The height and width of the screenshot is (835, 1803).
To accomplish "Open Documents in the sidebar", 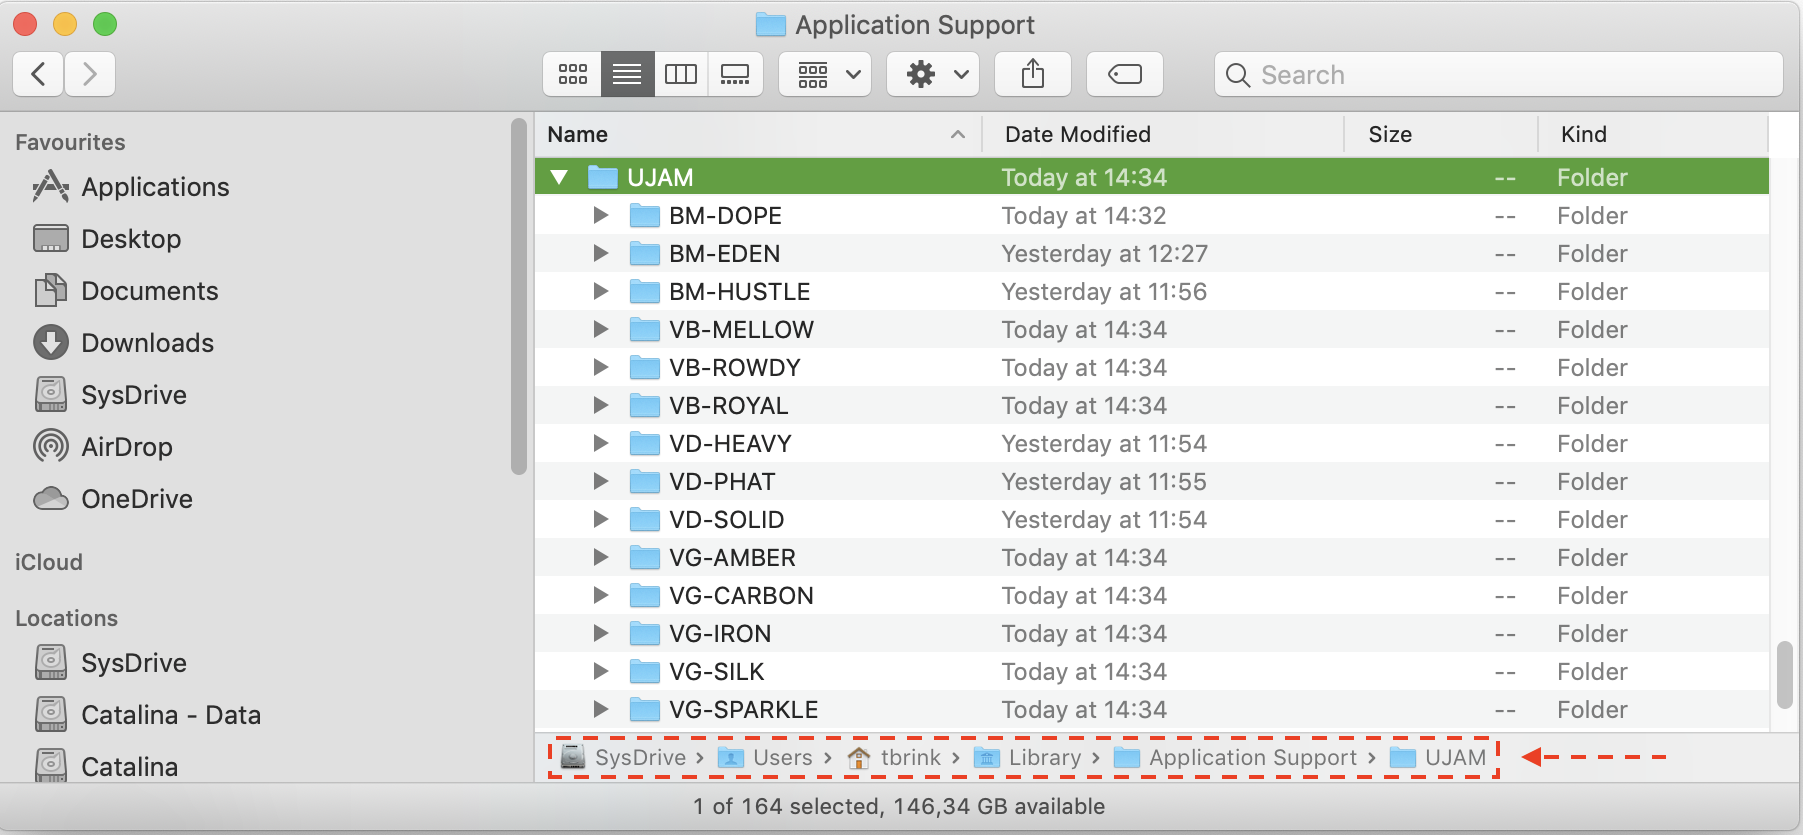I will pyautogui.click(x=125, y=291).
